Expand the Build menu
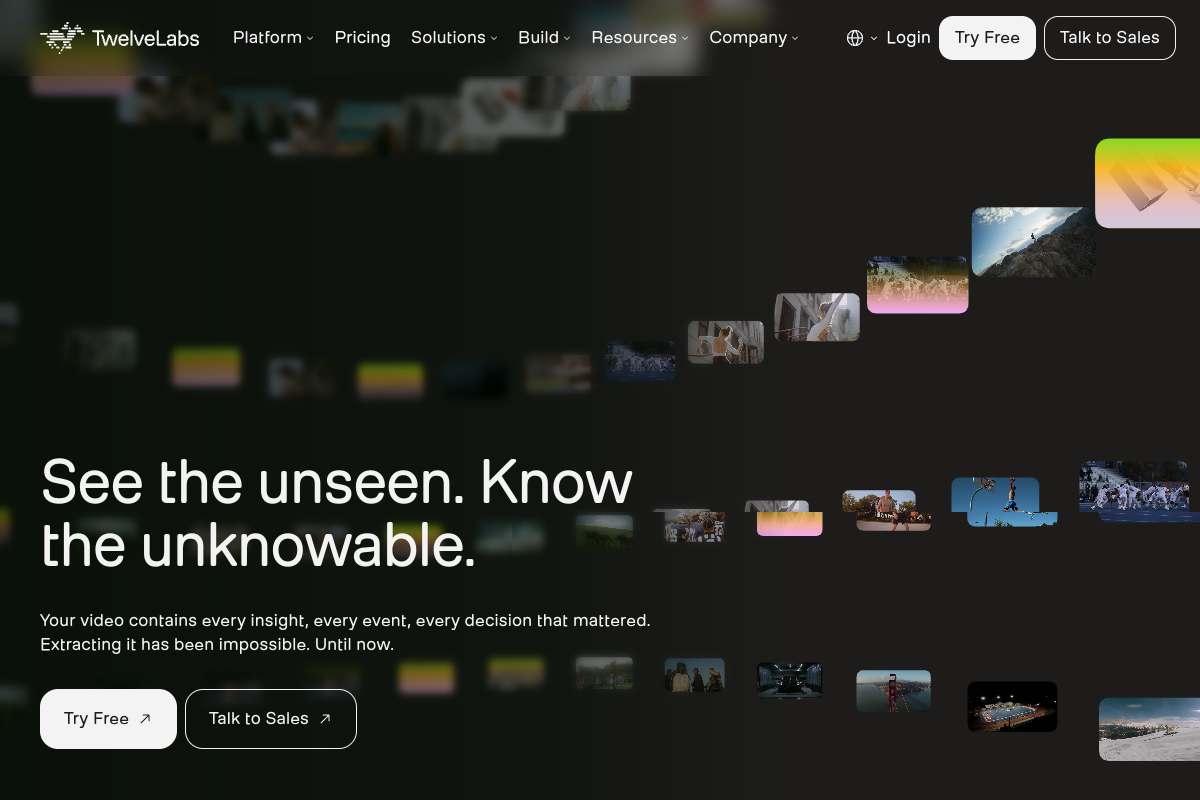The image size is (1200, 800). click(x=544, y=38)
